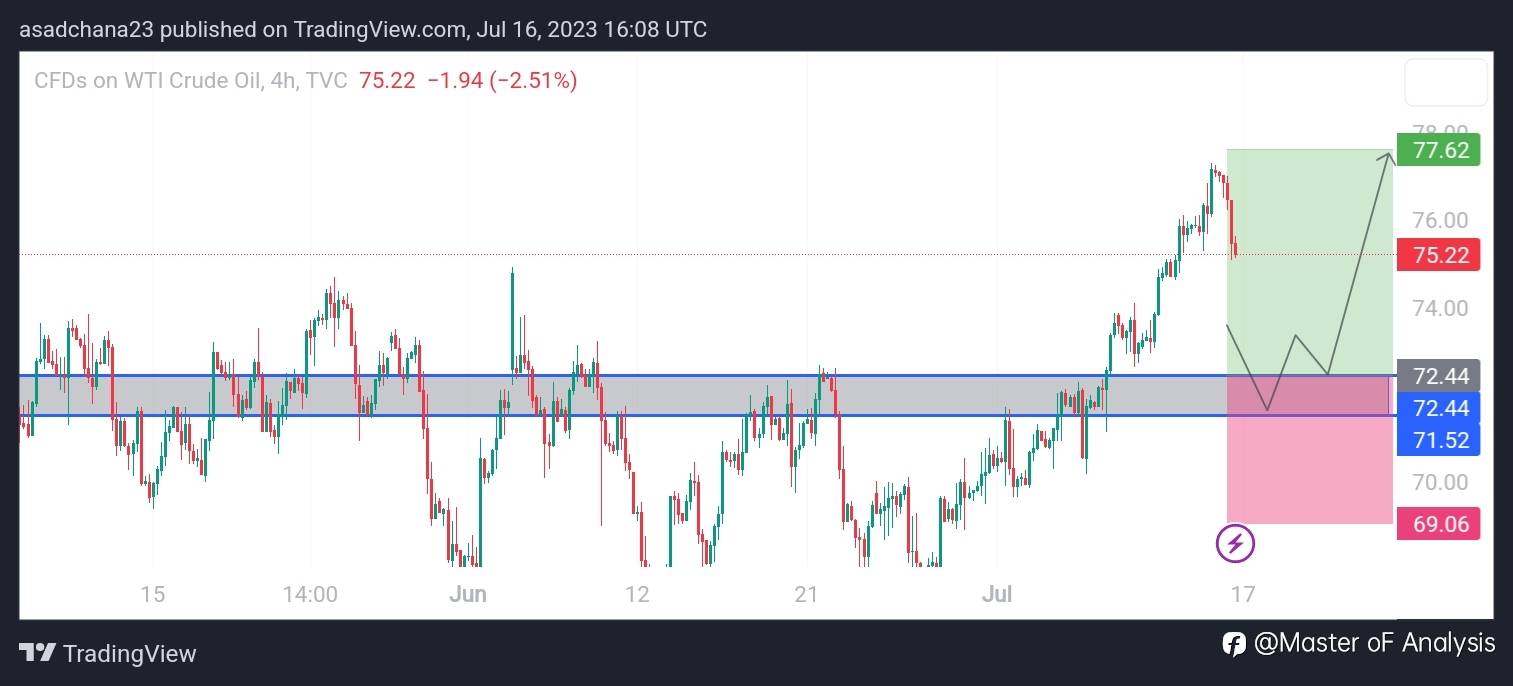Select the pink stop-loss zone below 72.44

coord(1308,470)
